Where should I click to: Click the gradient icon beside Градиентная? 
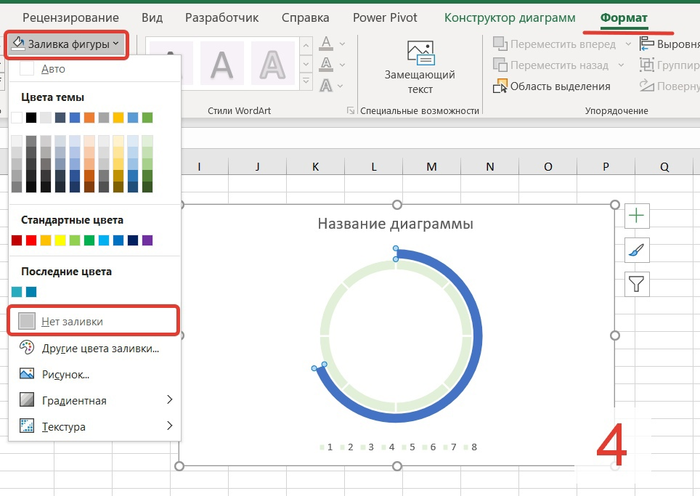click(x=27, y=400)
